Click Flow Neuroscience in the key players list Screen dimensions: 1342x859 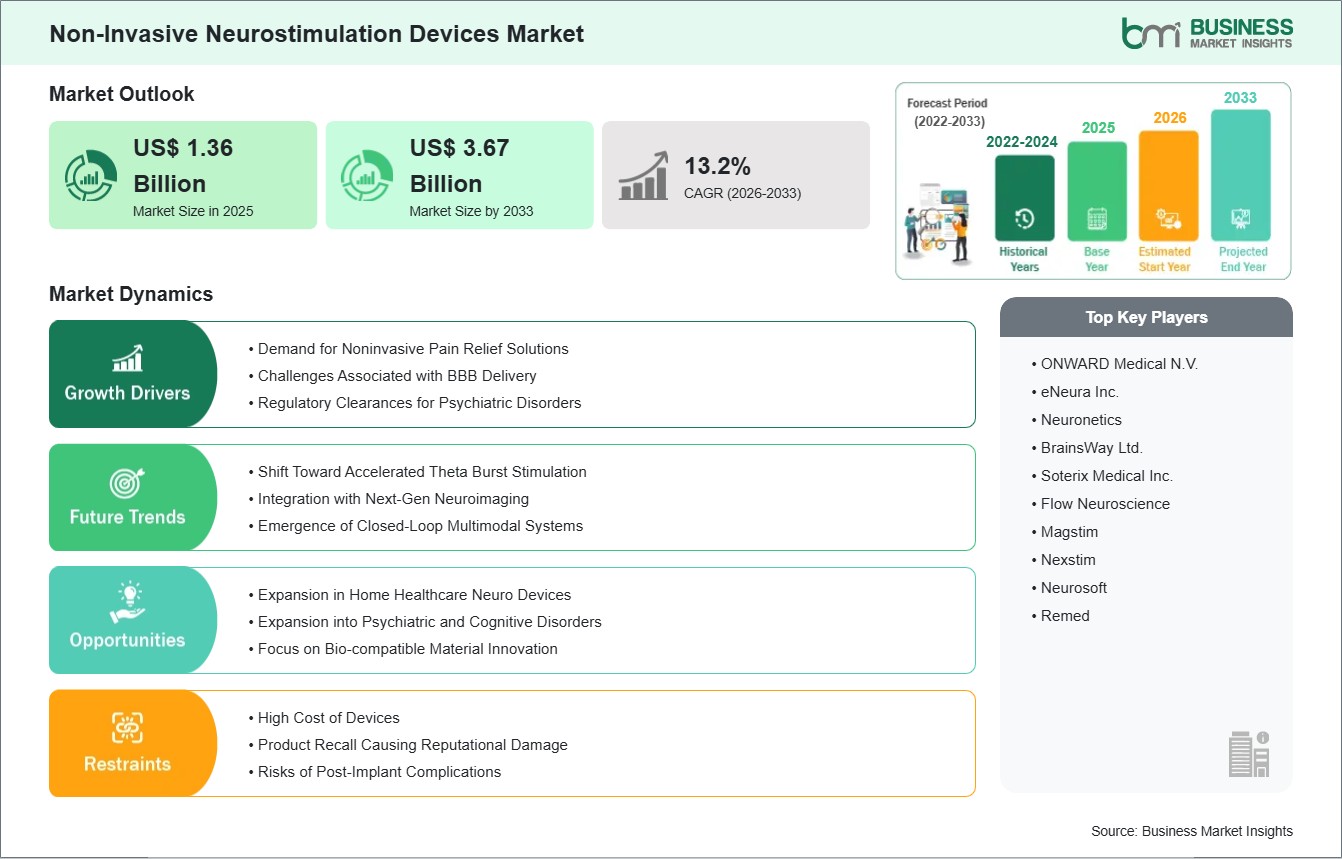point(1105,504)
